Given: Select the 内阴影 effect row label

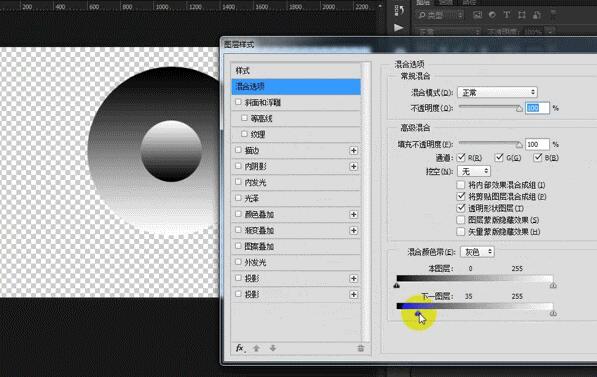Looking at the screenshot, I should click(255, 166).
